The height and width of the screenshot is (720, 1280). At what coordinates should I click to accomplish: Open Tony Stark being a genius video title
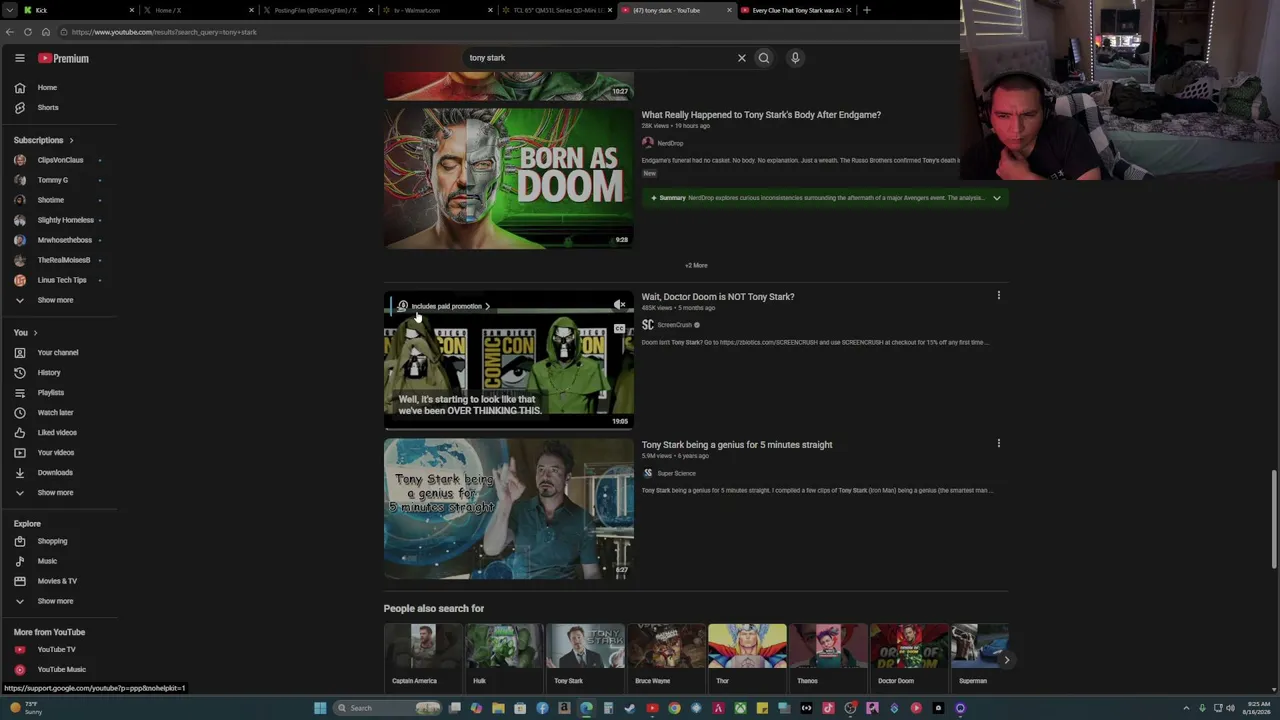point(737,445)
